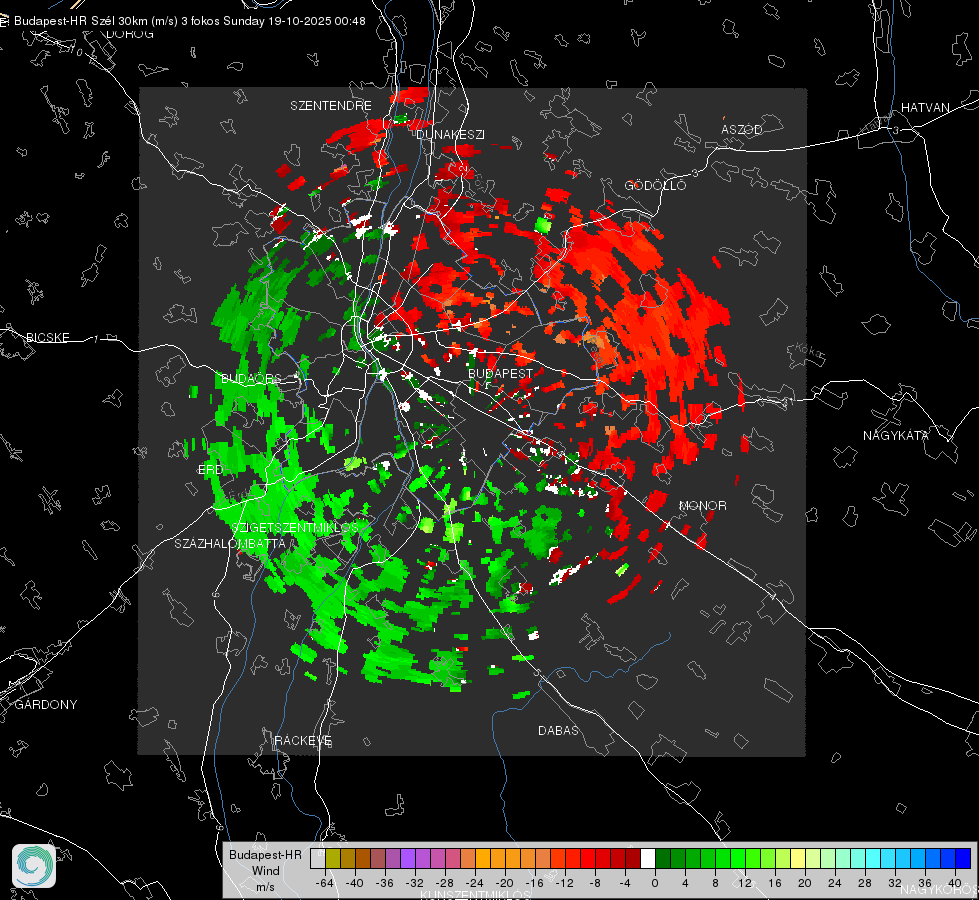Click the 'SZÁZHALOMBATTA' town label
Image resolution: width=979 pixels, height=900 pixels.
click(230, 543)
